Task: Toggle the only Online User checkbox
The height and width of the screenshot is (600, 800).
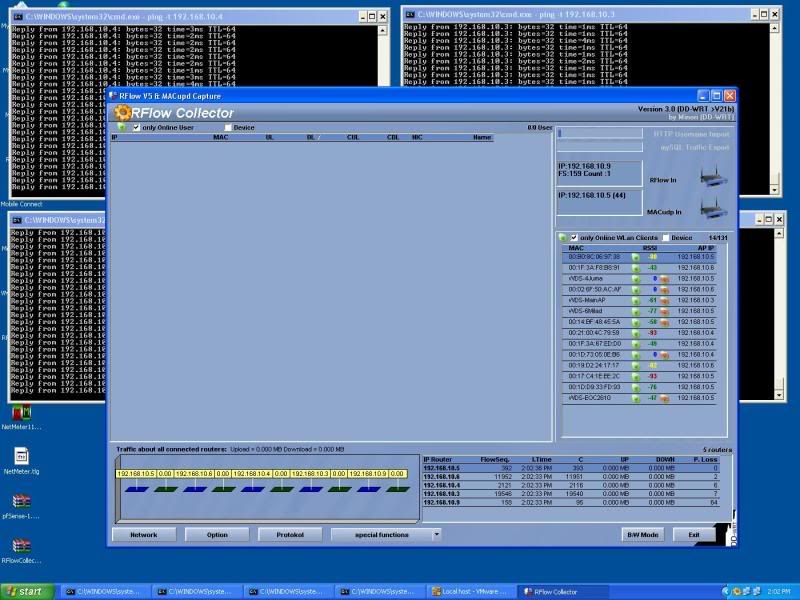Action: click(x=136, y=128)
